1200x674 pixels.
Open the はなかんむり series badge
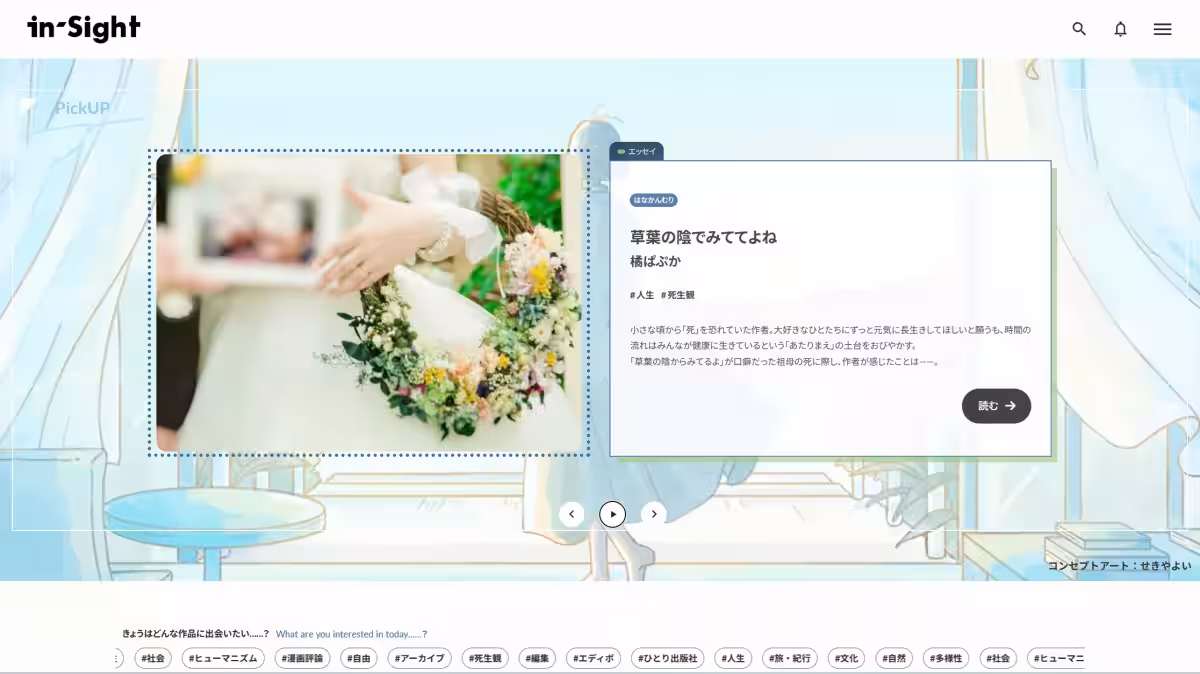(x=655, y=200)
